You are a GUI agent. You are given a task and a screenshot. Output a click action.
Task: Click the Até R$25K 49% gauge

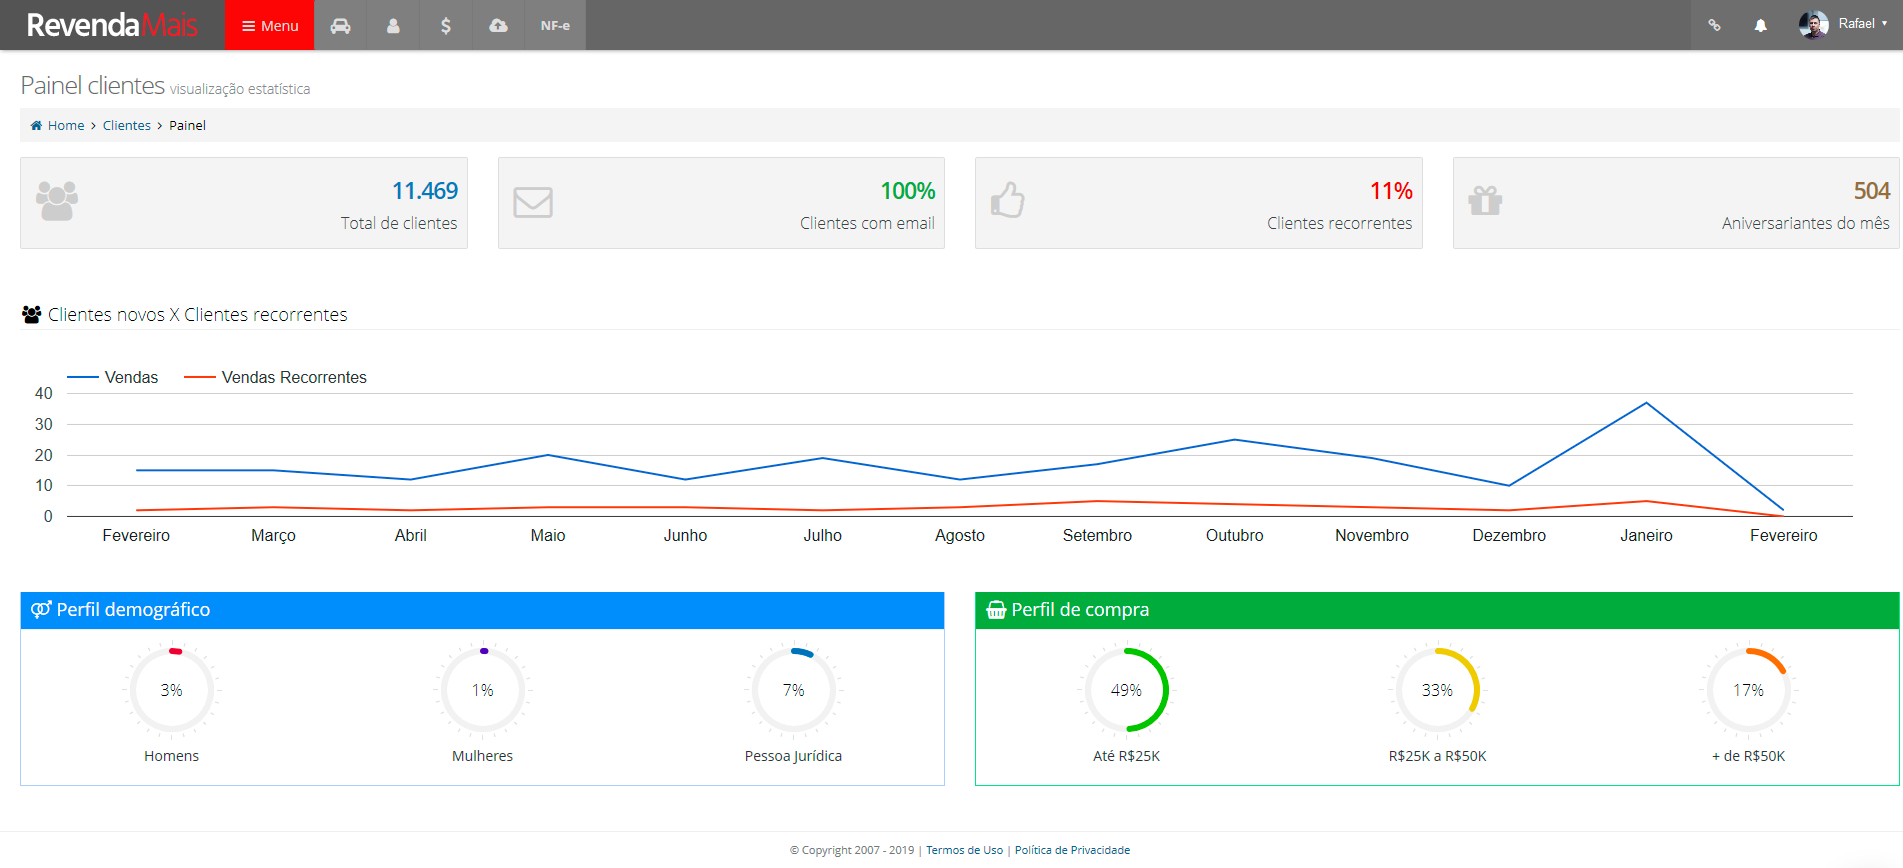[1126, 691]
